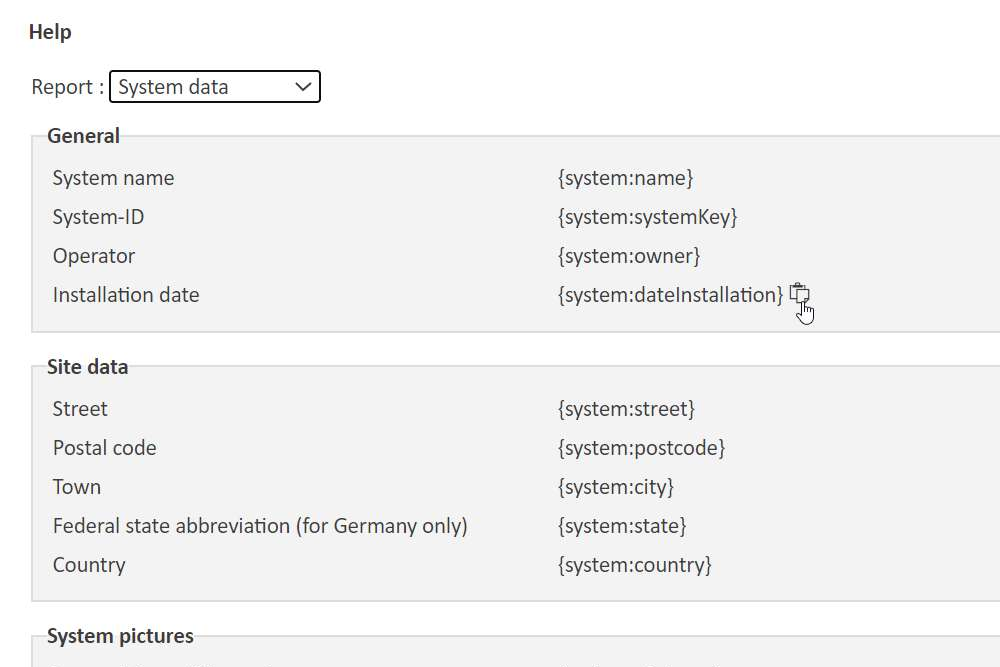Click the General section title
Viewport: 1000px width, 667px height.
click(x=83, y=136)
